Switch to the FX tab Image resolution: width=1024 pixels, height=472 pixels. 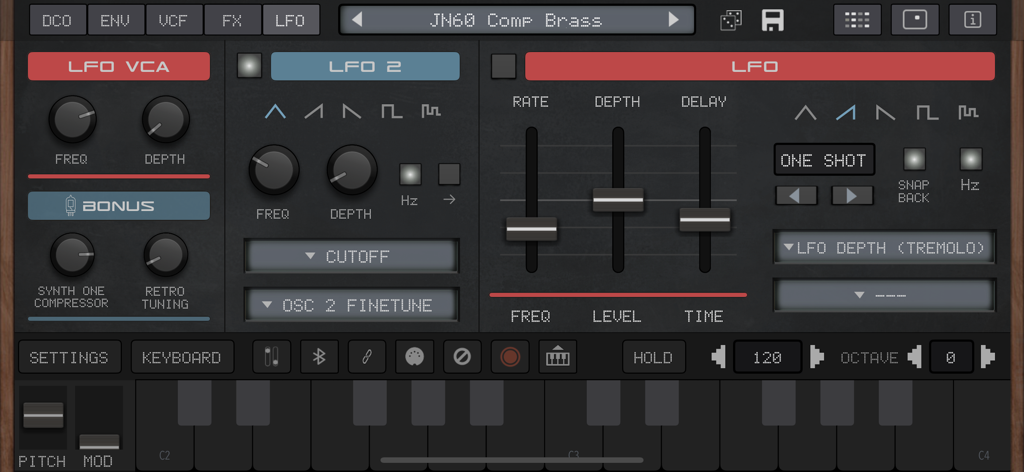point(232,20)
